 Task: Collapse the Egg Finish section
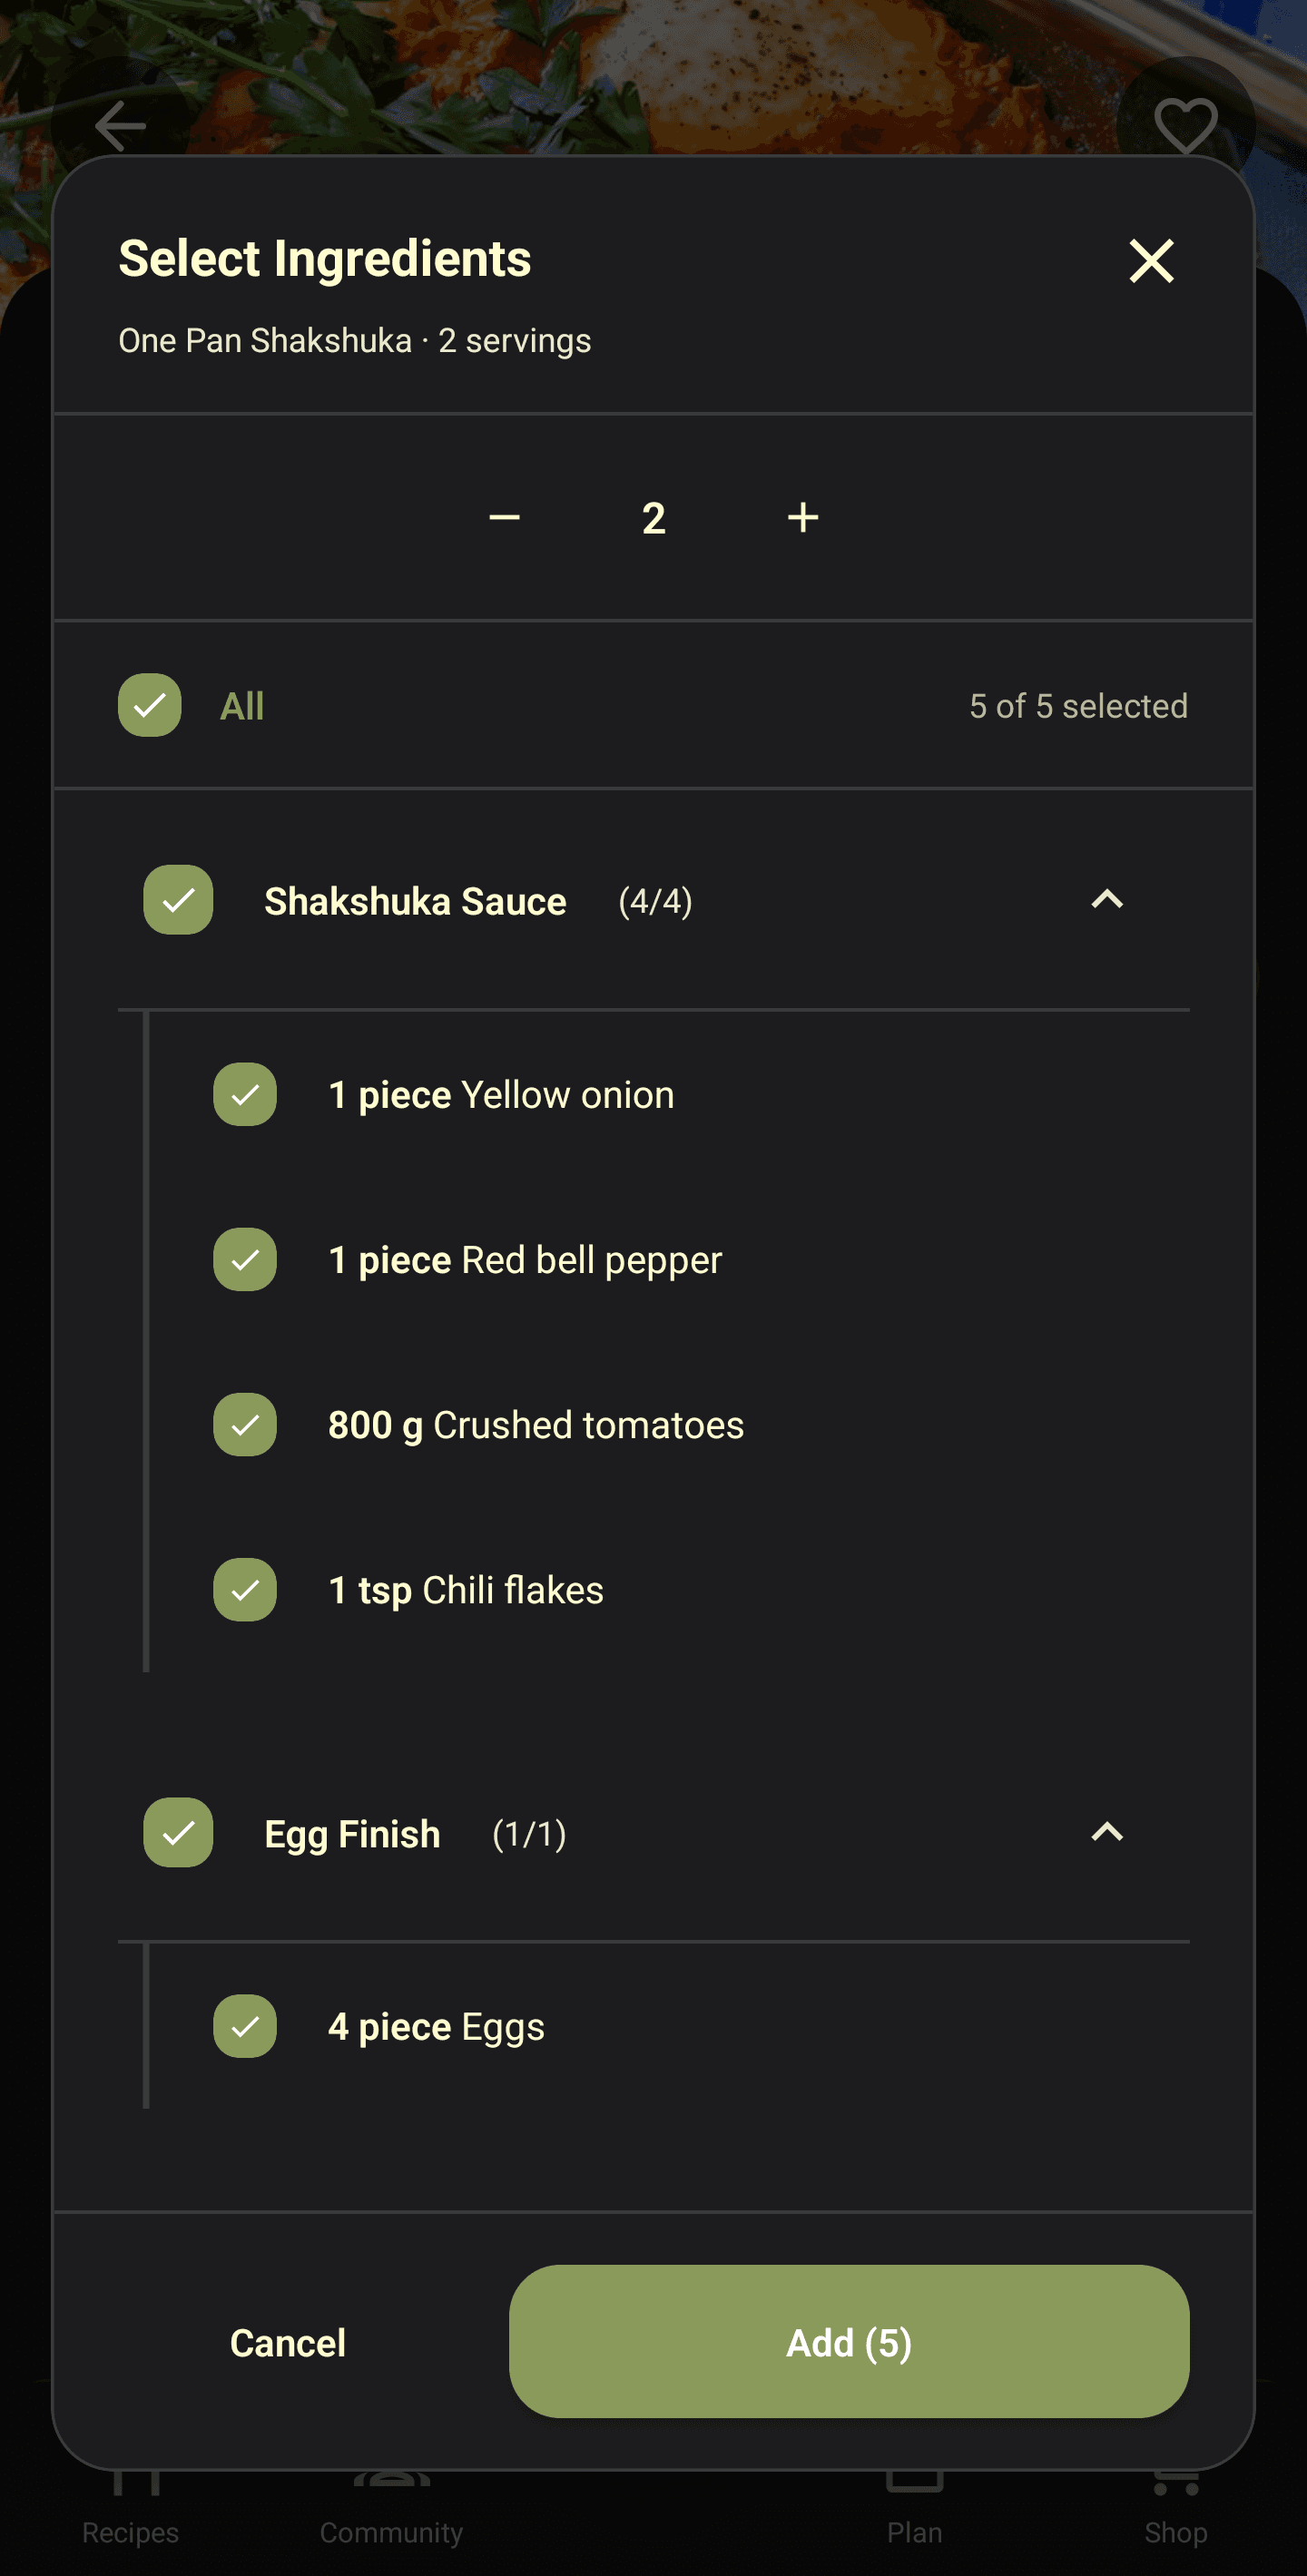coord(1107,1833)
